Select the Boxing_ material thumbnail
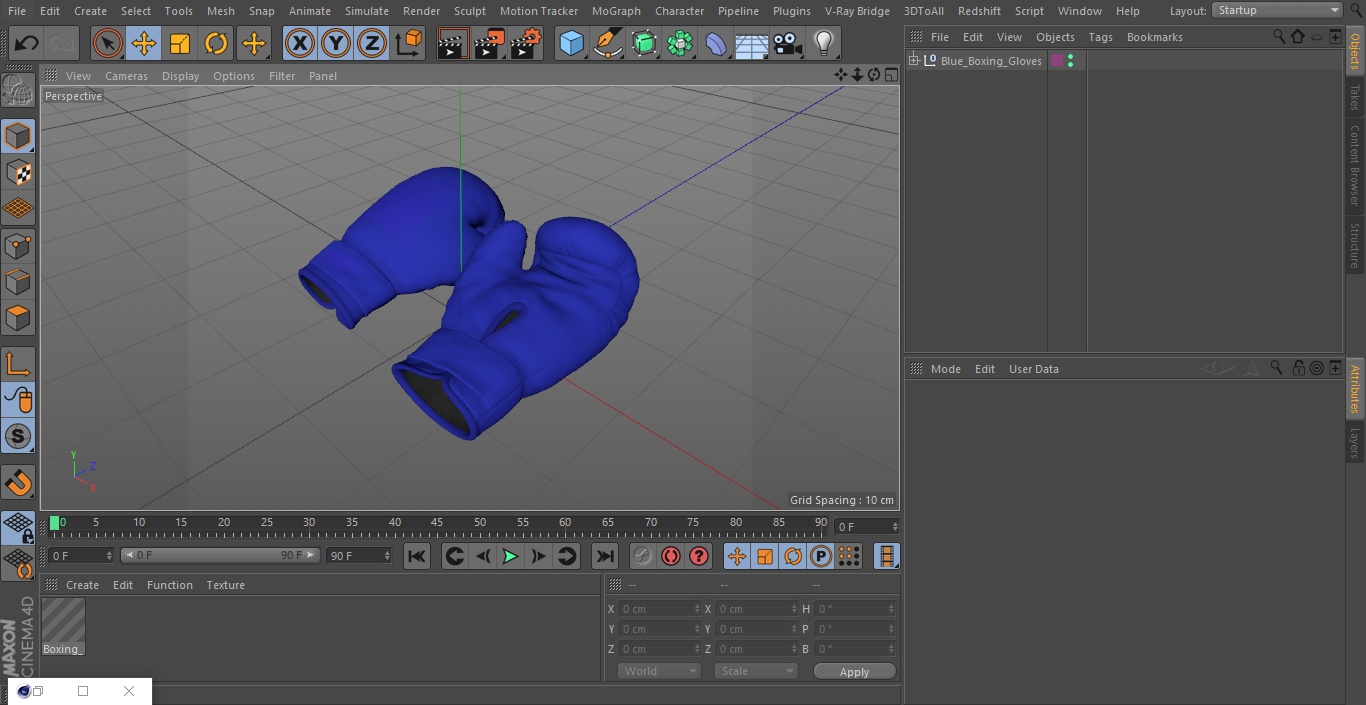This screenshot has width=1366, height=705. [63, 627]
